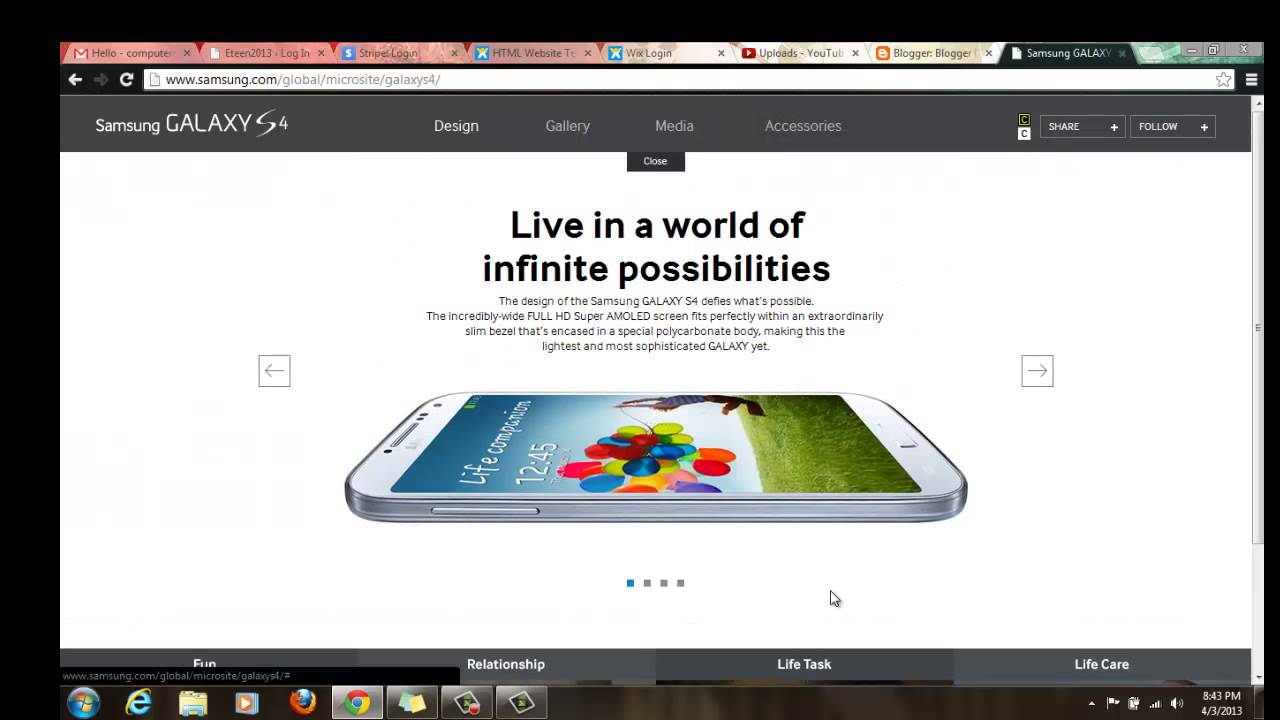Open the Life Task section
Viewport: 1280px width, 720px height.
click(x=804, y=664)
